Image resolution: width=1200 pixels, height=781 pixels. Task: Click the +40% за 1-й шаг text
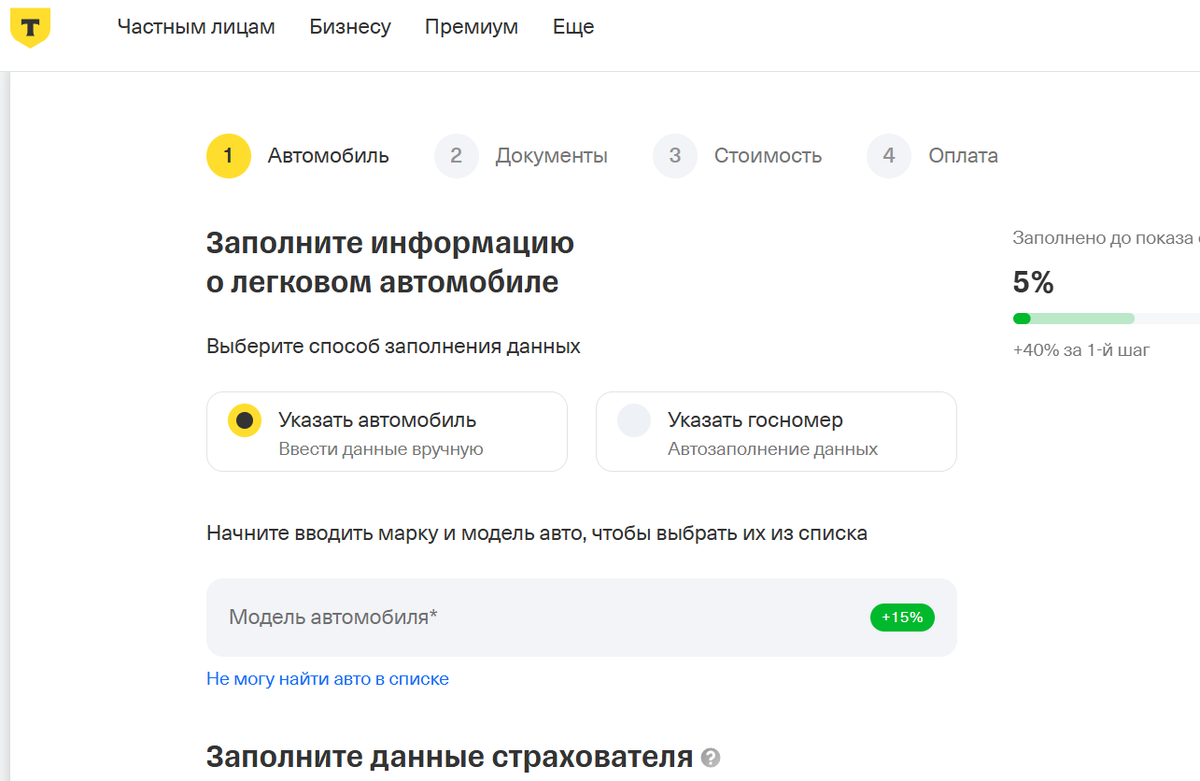pyautogui.click(x=1082, y=351)
